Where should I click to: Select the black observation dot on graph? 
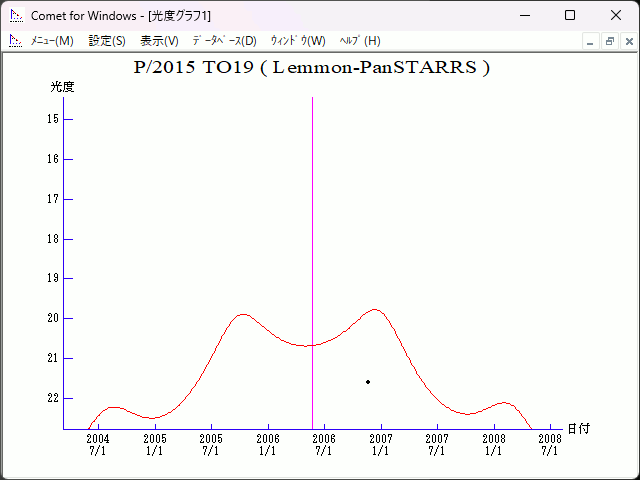point(368,381)
